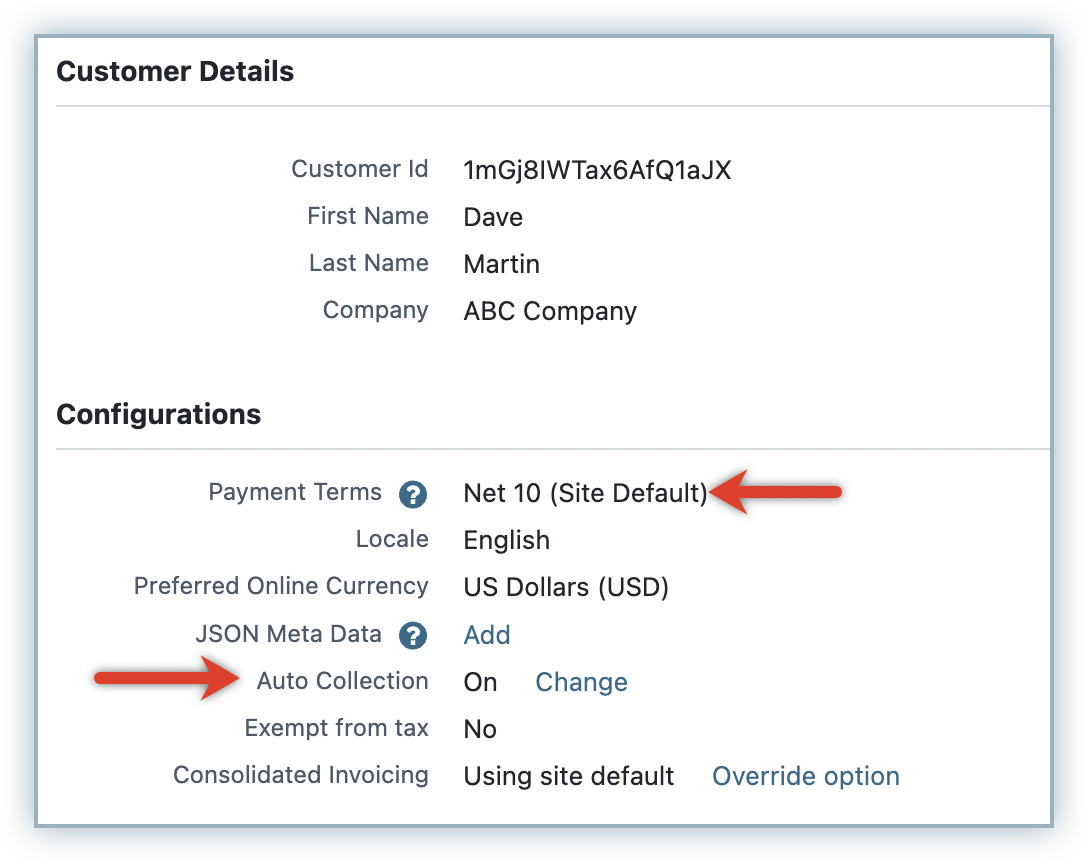Screen dimensions: 1088x862
Task: Select the Customer Id value text
Action: pos(597,170)
